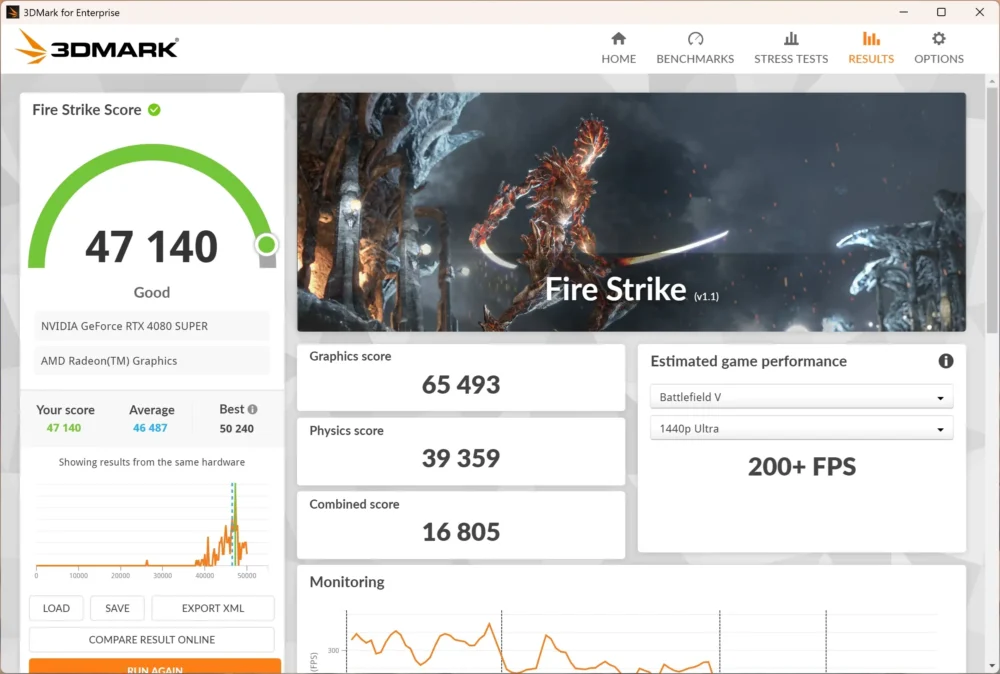Viewport: 1000px width, 674px height.
Task: Click the vertical scrollbar thumb
Action: click(992, 210)
